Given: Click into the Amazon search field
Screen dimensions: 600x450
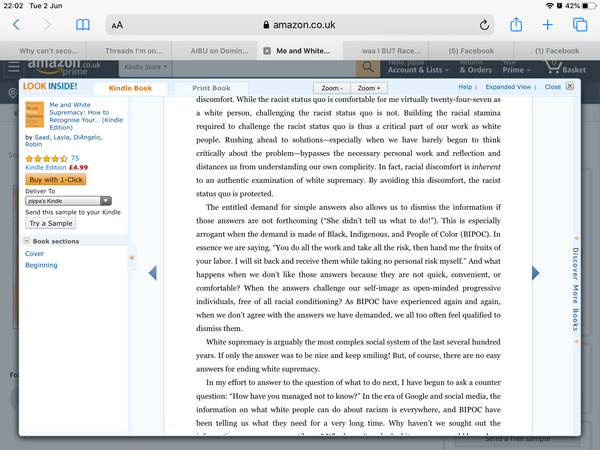Looking at the screenshot, I should [x=264, y=67].
